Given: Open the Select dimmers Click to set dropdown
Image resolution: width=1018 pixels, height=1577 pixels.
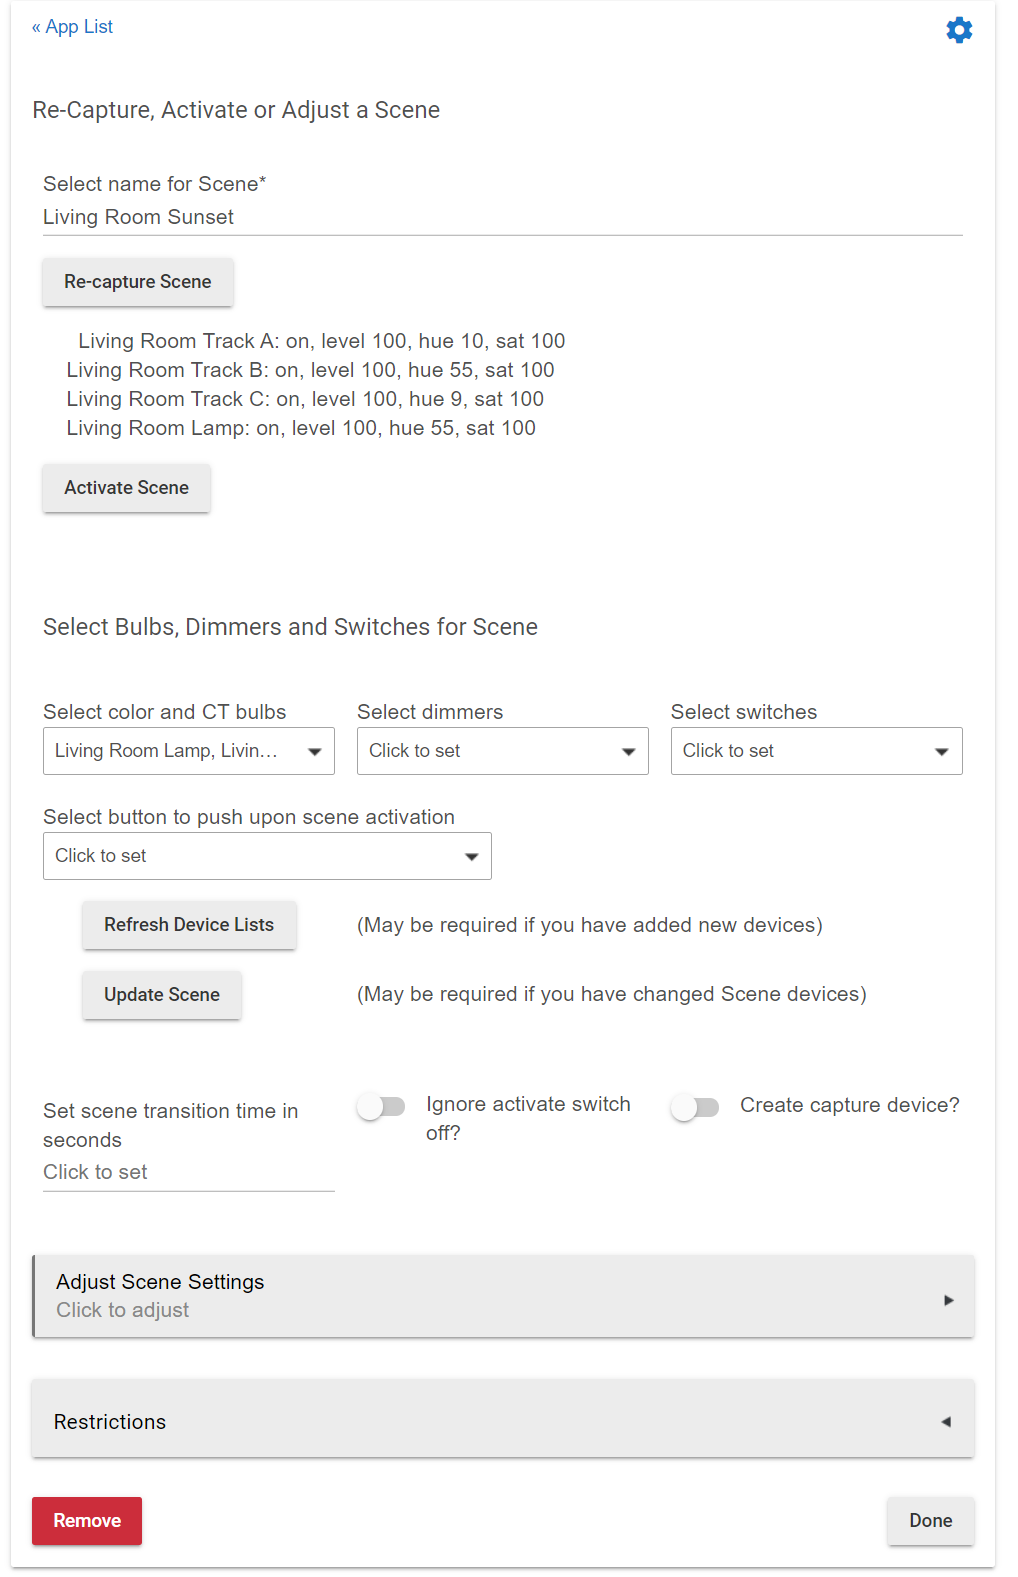Looking at the screenshot, I should pyautogui.click(x=503, y=751).
